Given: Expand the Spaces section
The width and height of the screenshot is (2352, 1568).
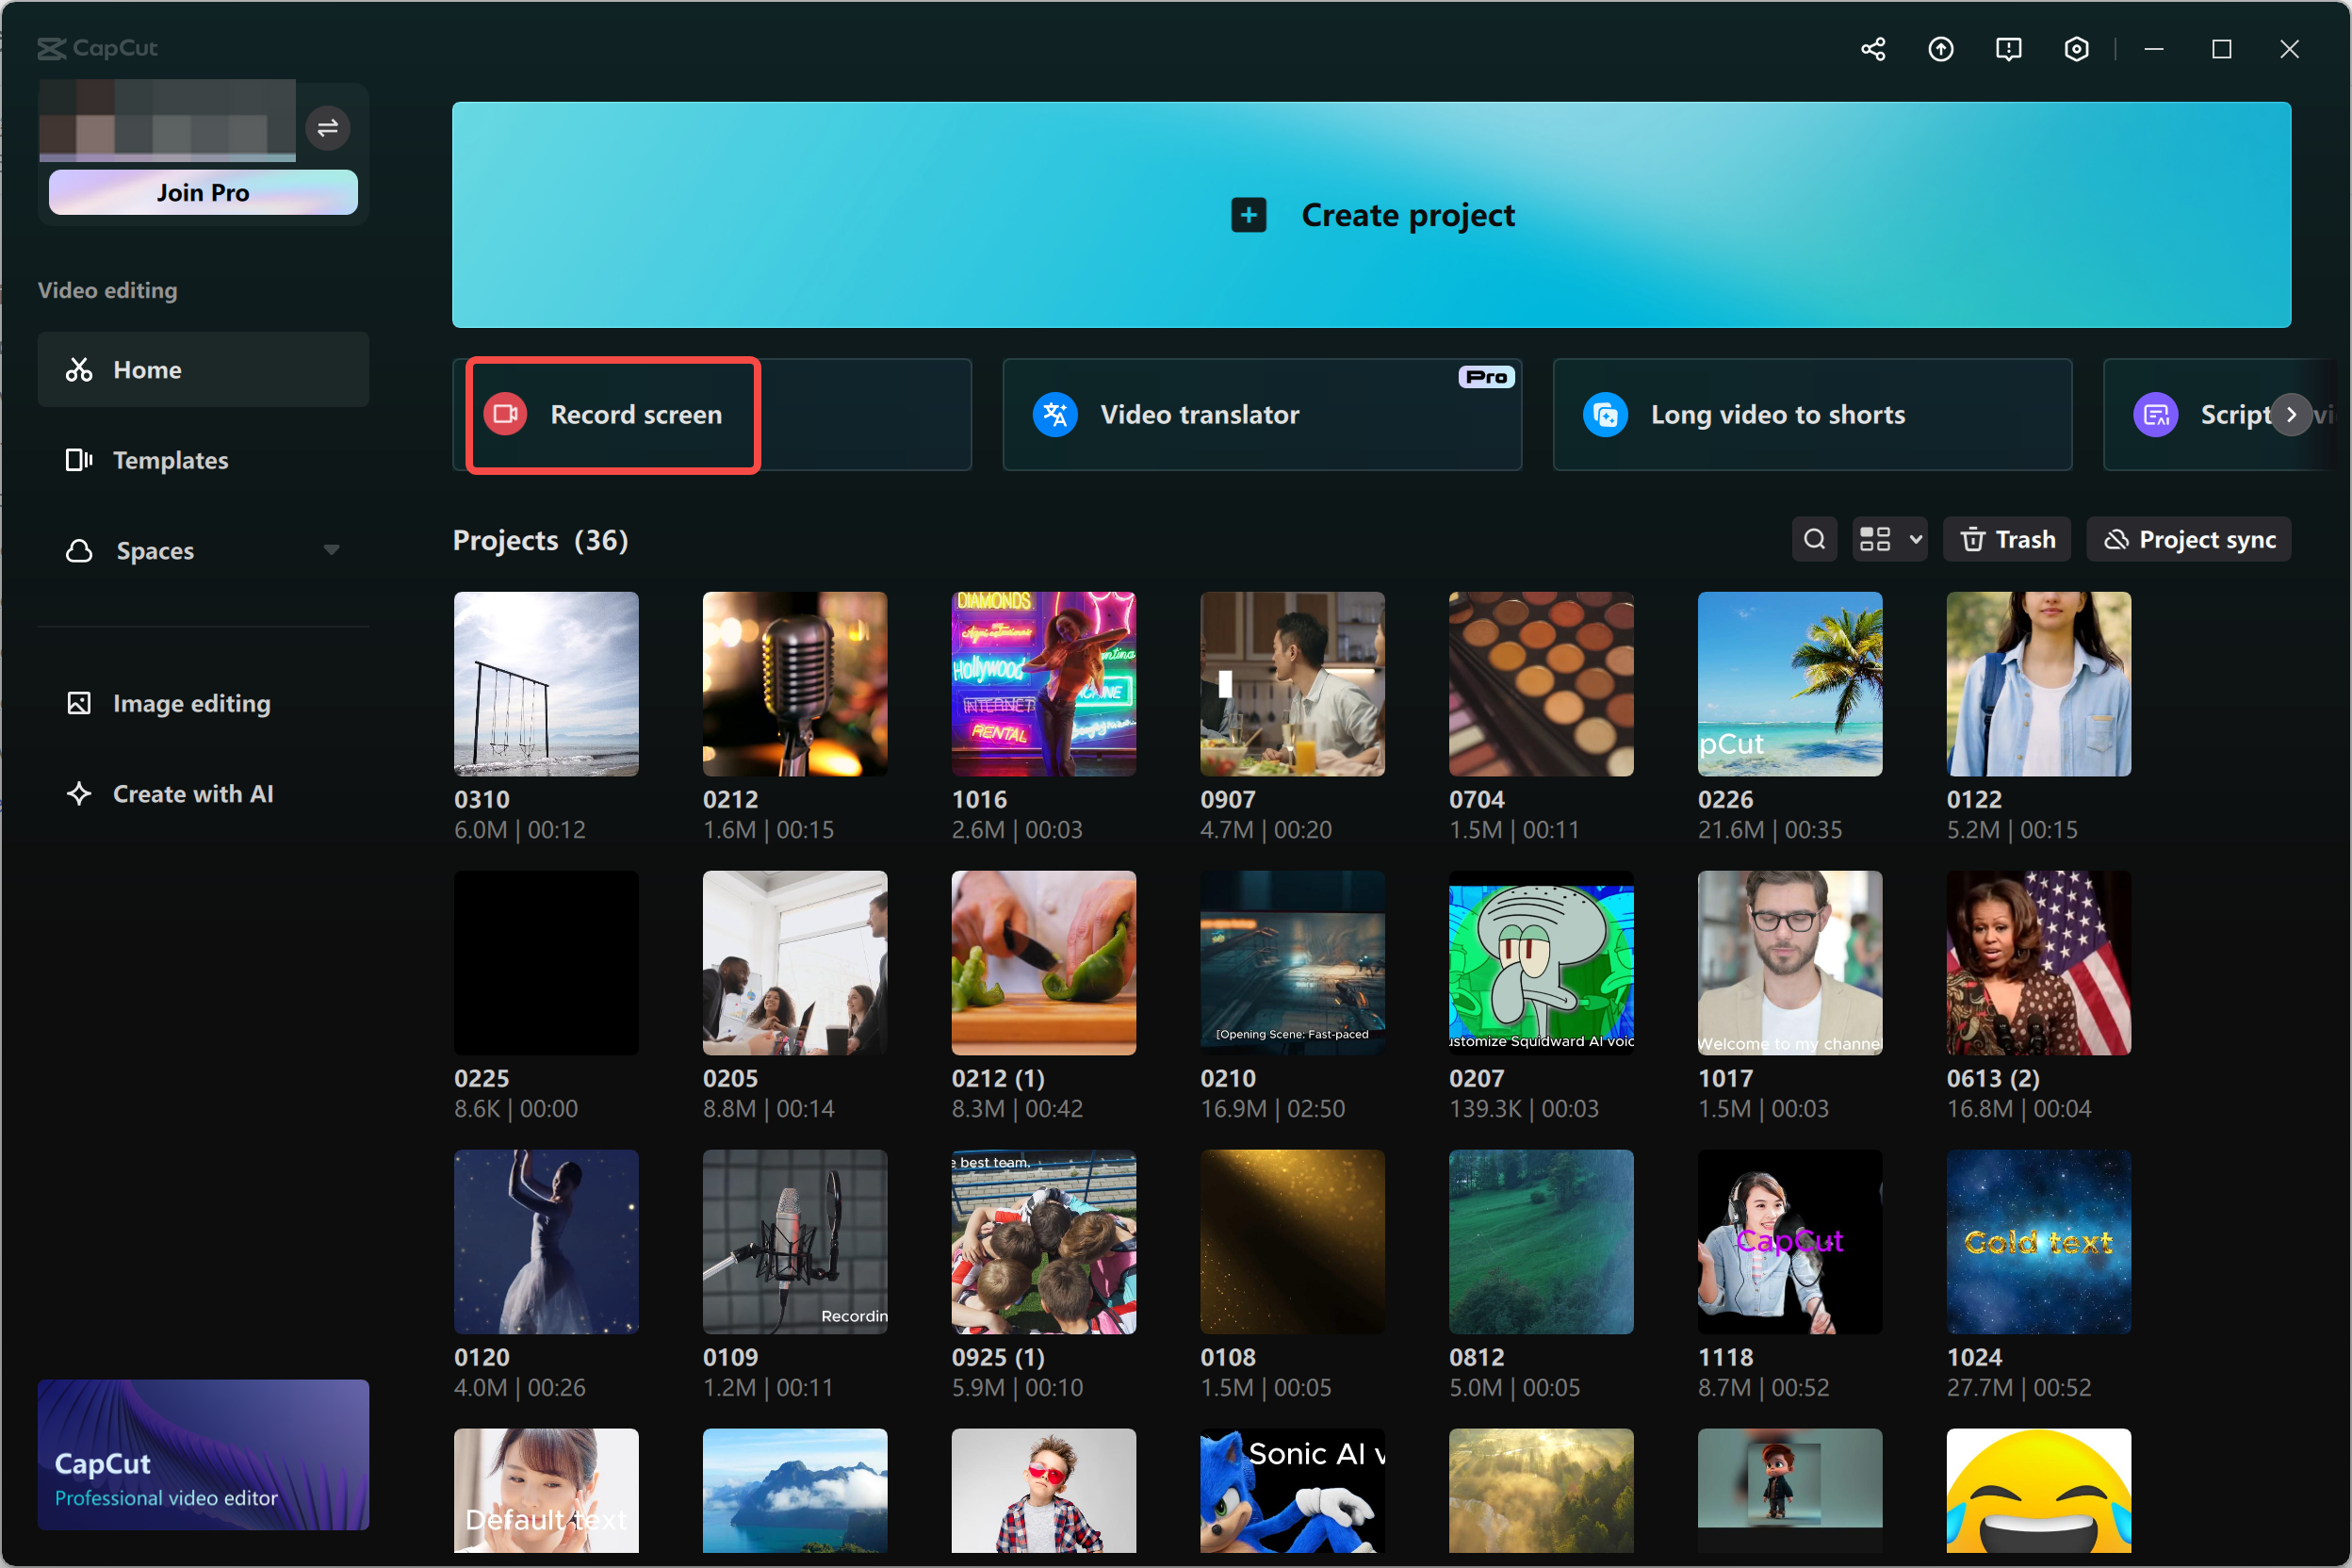Looking at the screenshot, I should point(332,549).
